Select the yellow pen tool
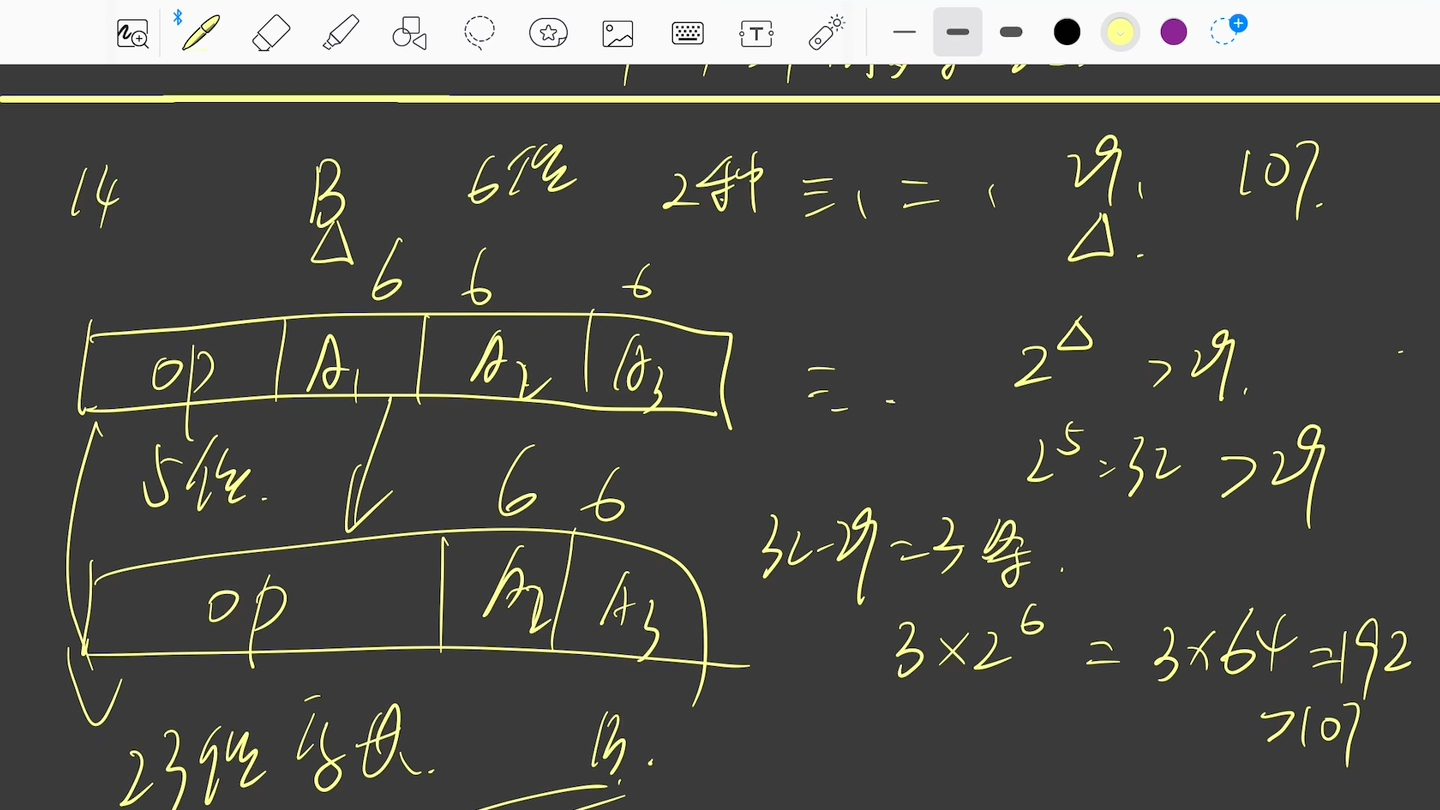The image size is (1440, 810). click(200, 32)
